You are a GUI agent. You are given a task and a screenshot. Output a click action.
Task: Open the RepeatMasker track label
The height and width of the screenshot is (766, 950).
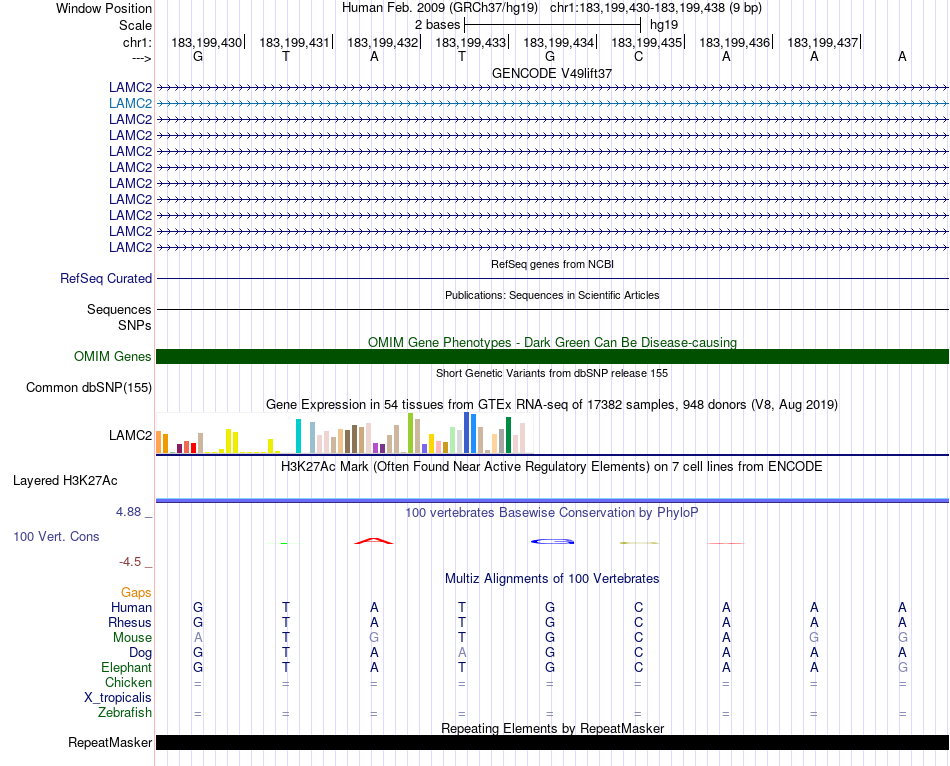(x=110, y=743)
